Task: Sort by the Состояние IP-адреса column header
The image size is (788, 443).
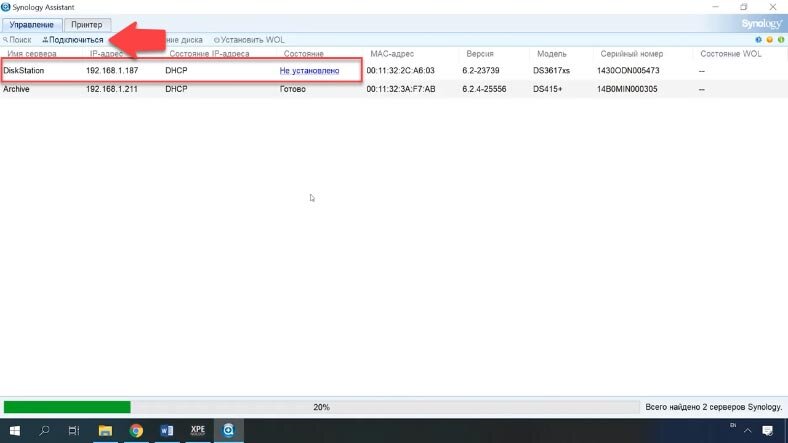Action: click(209, 54)
